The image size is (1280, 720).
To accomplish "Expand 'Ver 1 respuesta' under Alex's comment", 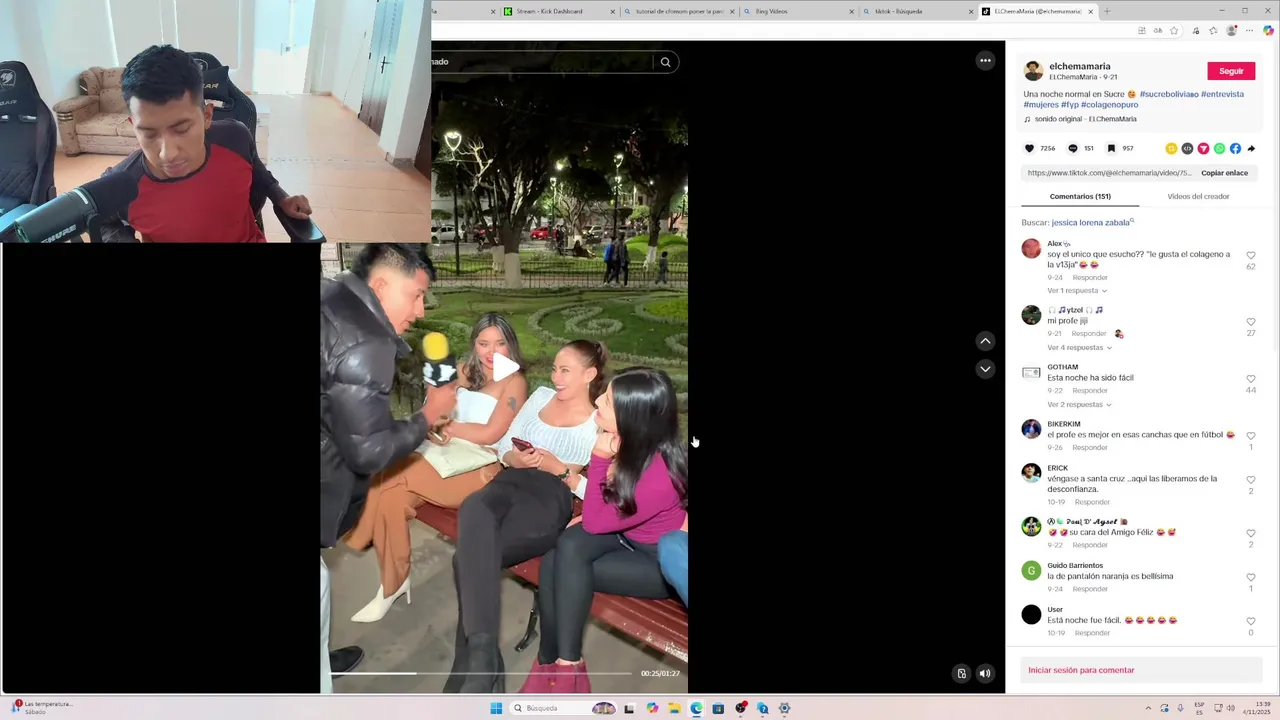I will pyautogui.click(x=1077, y=291).
